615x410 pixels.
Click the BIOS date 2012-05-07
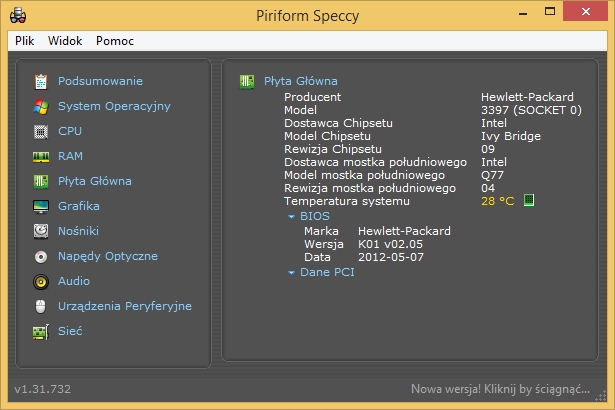391,257
